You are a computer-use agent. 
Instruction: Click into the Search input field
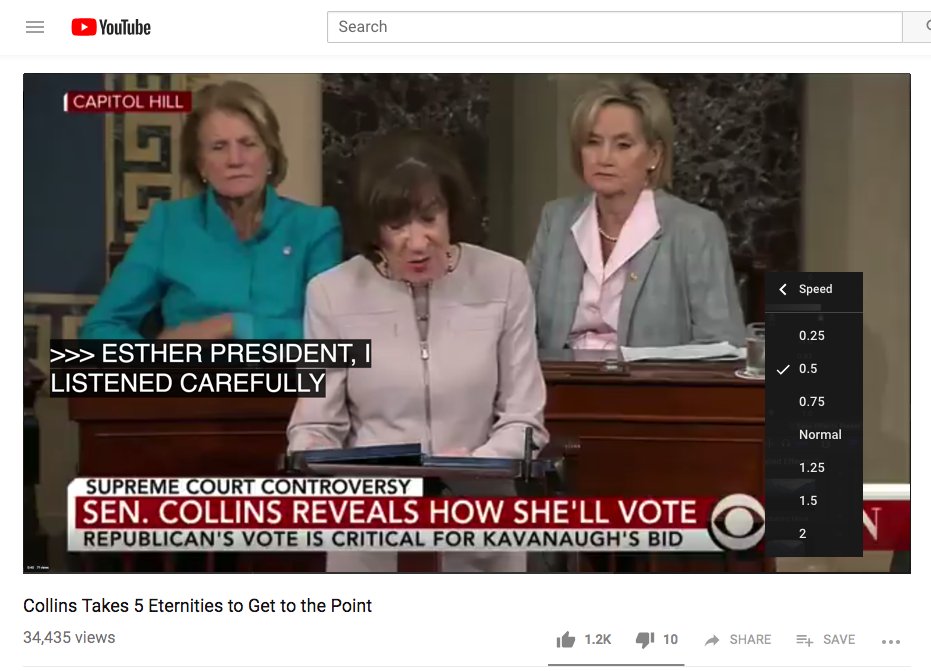point(615,27)
